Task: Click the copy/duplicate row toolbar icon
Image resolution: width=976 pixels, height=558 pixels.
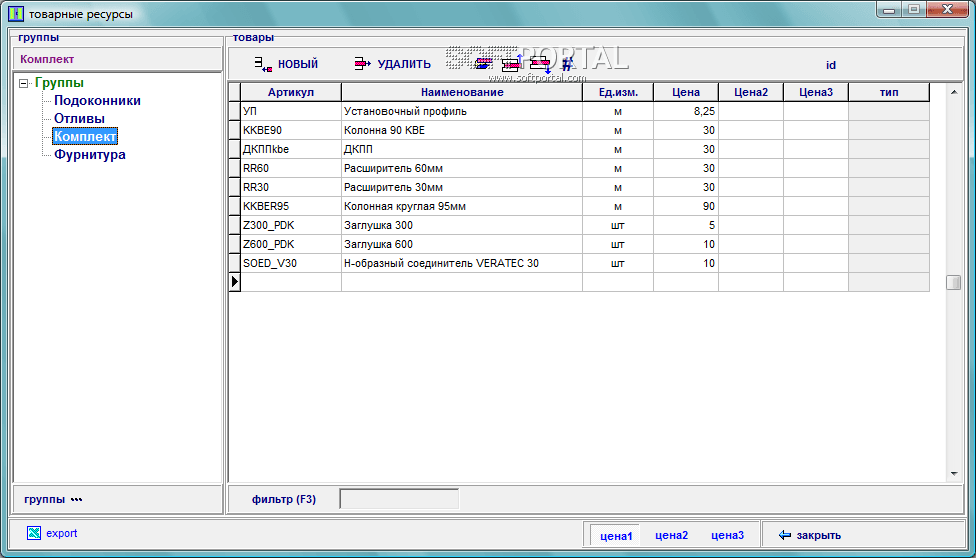Action: (483, 64)
